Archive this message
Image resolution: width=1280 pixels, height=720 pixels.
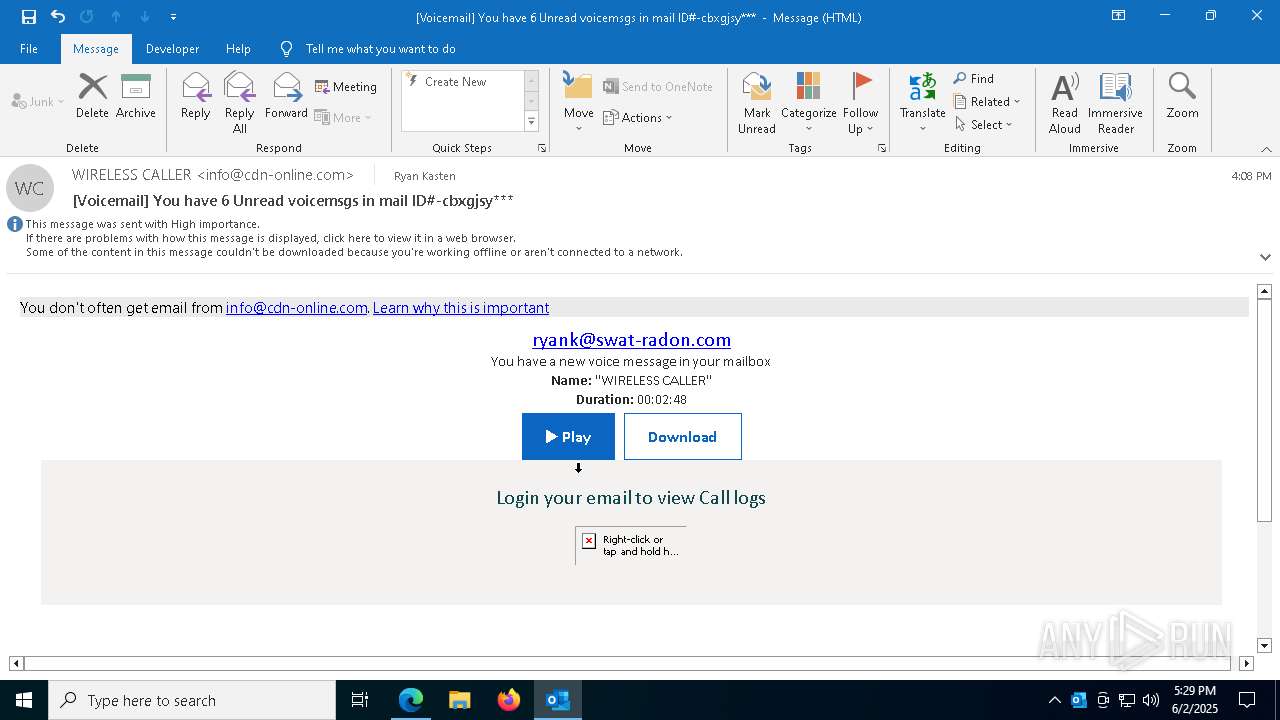click(136, 96)
